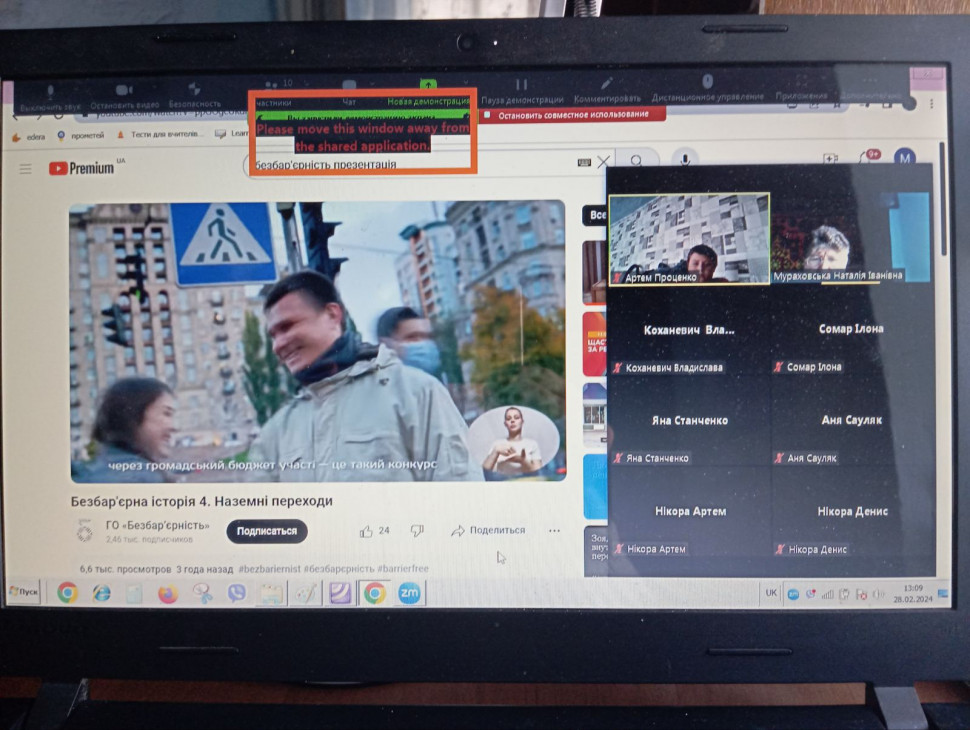The image size is (970, 730).
Task: Select Артем Проценко's video tile
Action: click(x=689, y=239)
